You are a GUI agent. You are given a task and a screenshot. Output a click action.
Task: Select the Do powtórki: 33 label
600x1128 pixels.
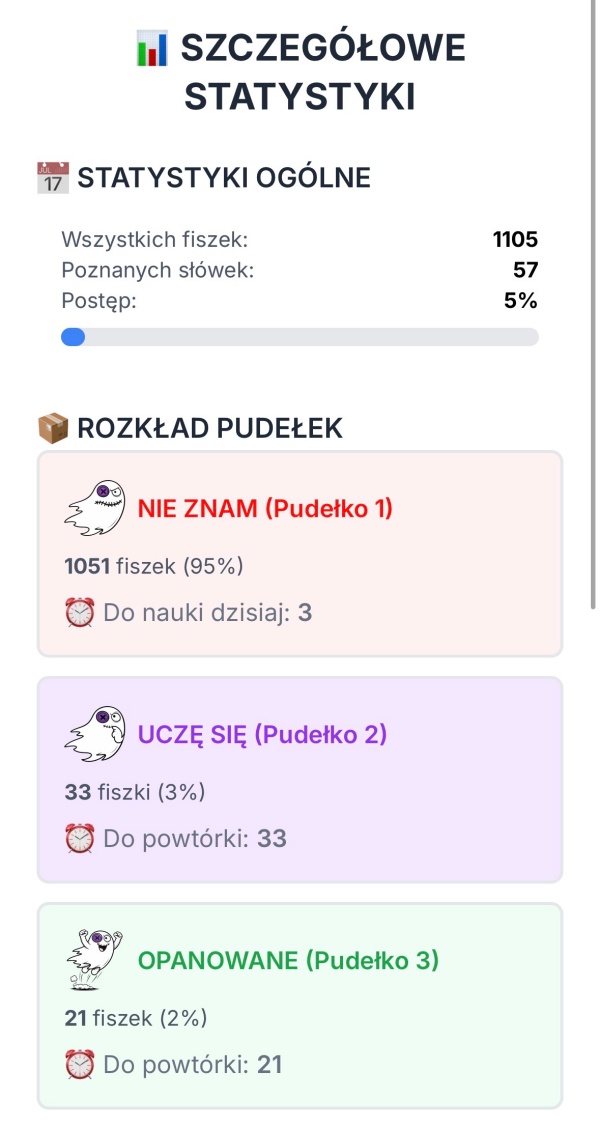point(193,838)
